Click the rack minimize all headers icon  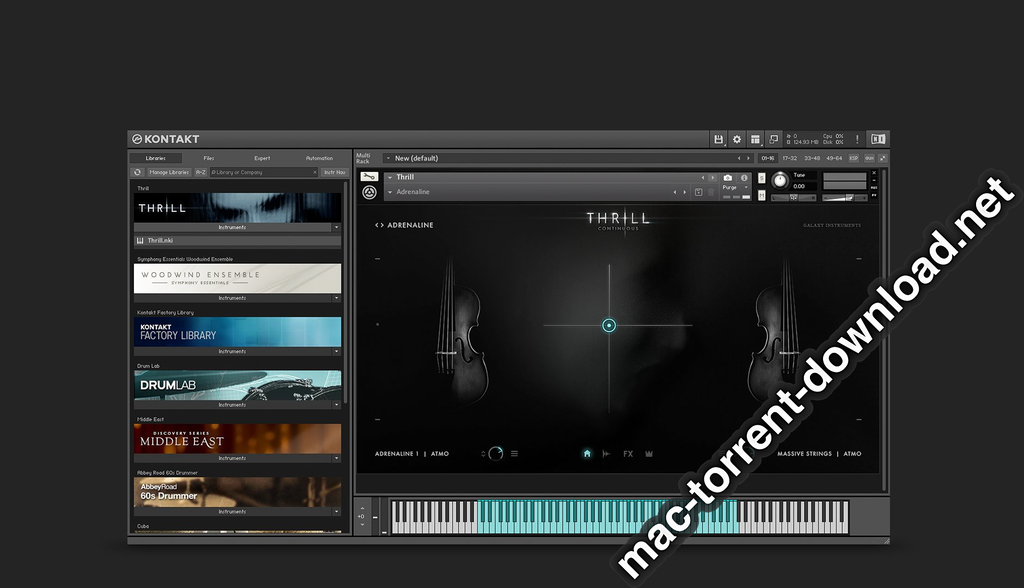coord(882,158)
